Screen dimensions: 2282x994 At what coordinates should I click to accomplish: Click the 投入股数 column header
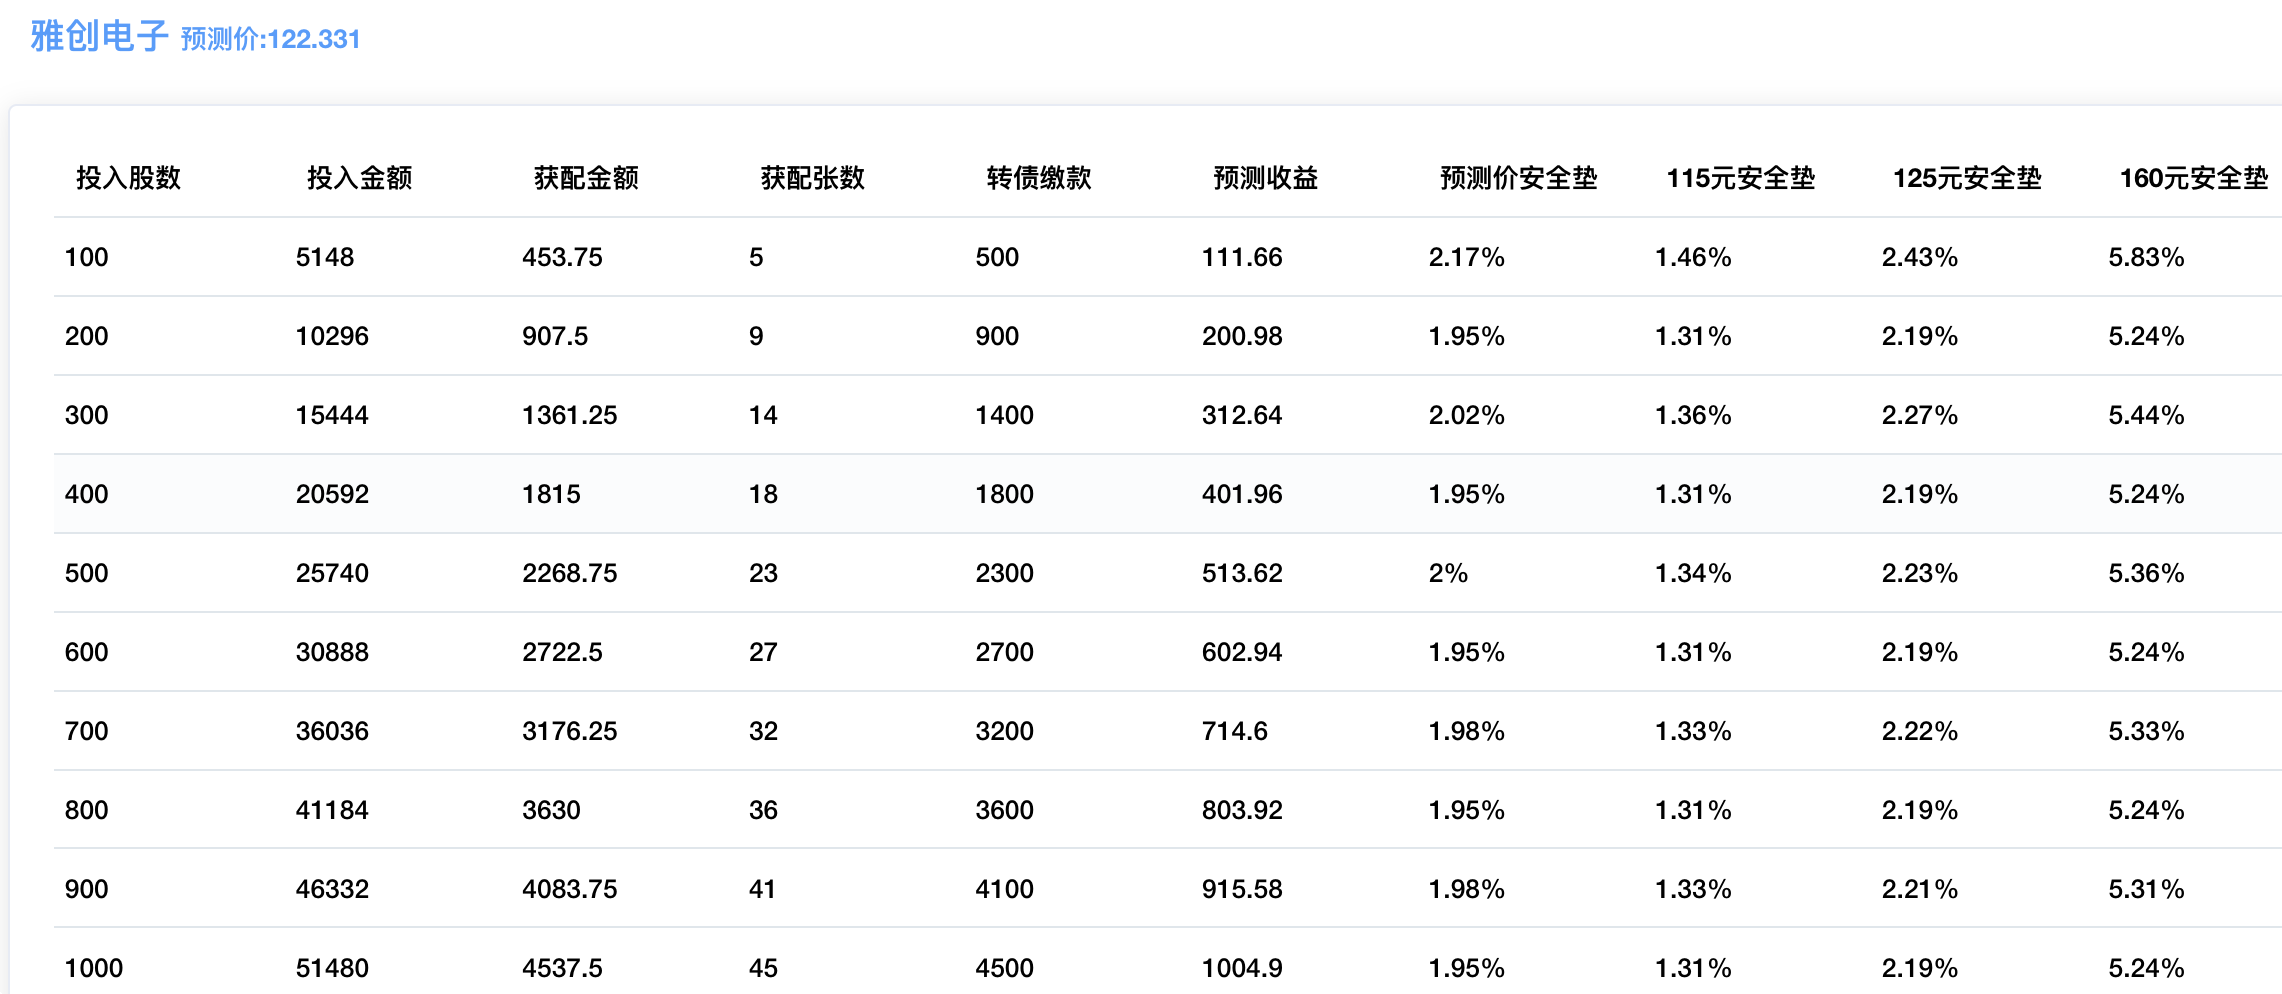click(128, 178)
